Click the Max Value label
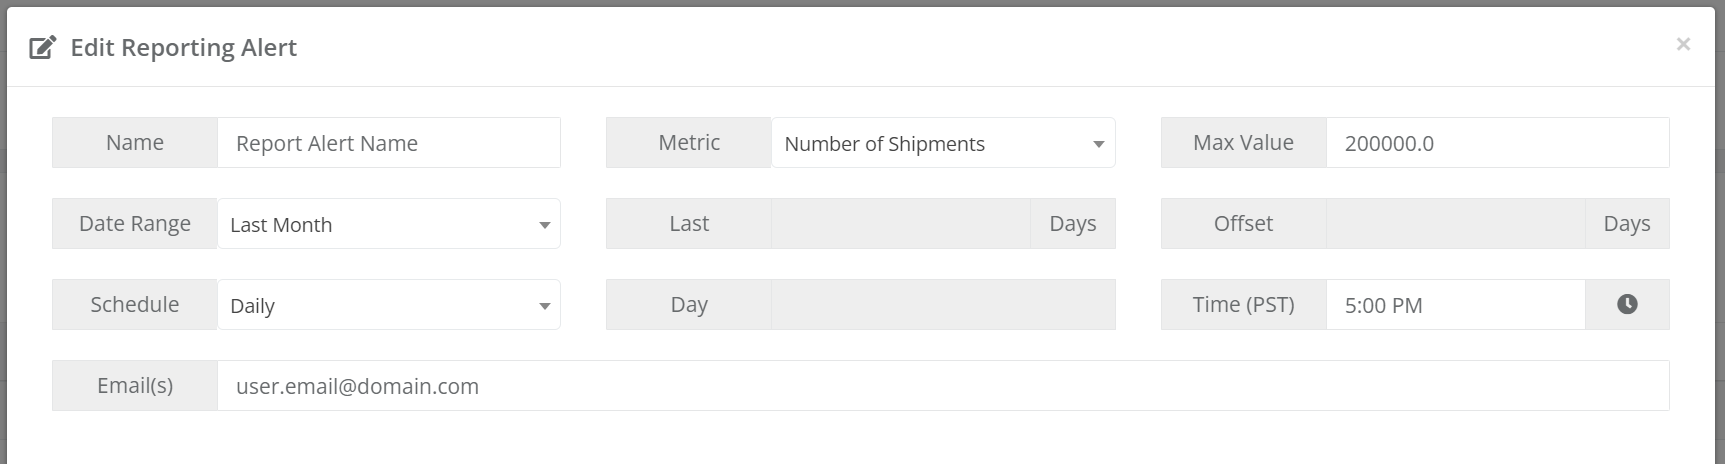This screenshot has width=1725, height=464. point(1244,143)
